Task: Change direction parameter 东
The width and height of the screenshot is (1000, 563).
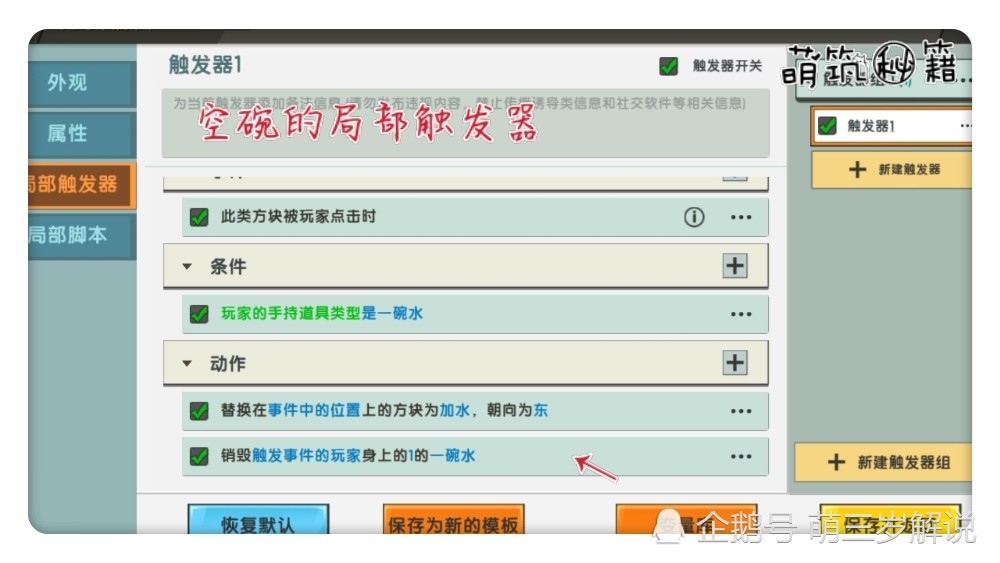Action: [540, 411]
